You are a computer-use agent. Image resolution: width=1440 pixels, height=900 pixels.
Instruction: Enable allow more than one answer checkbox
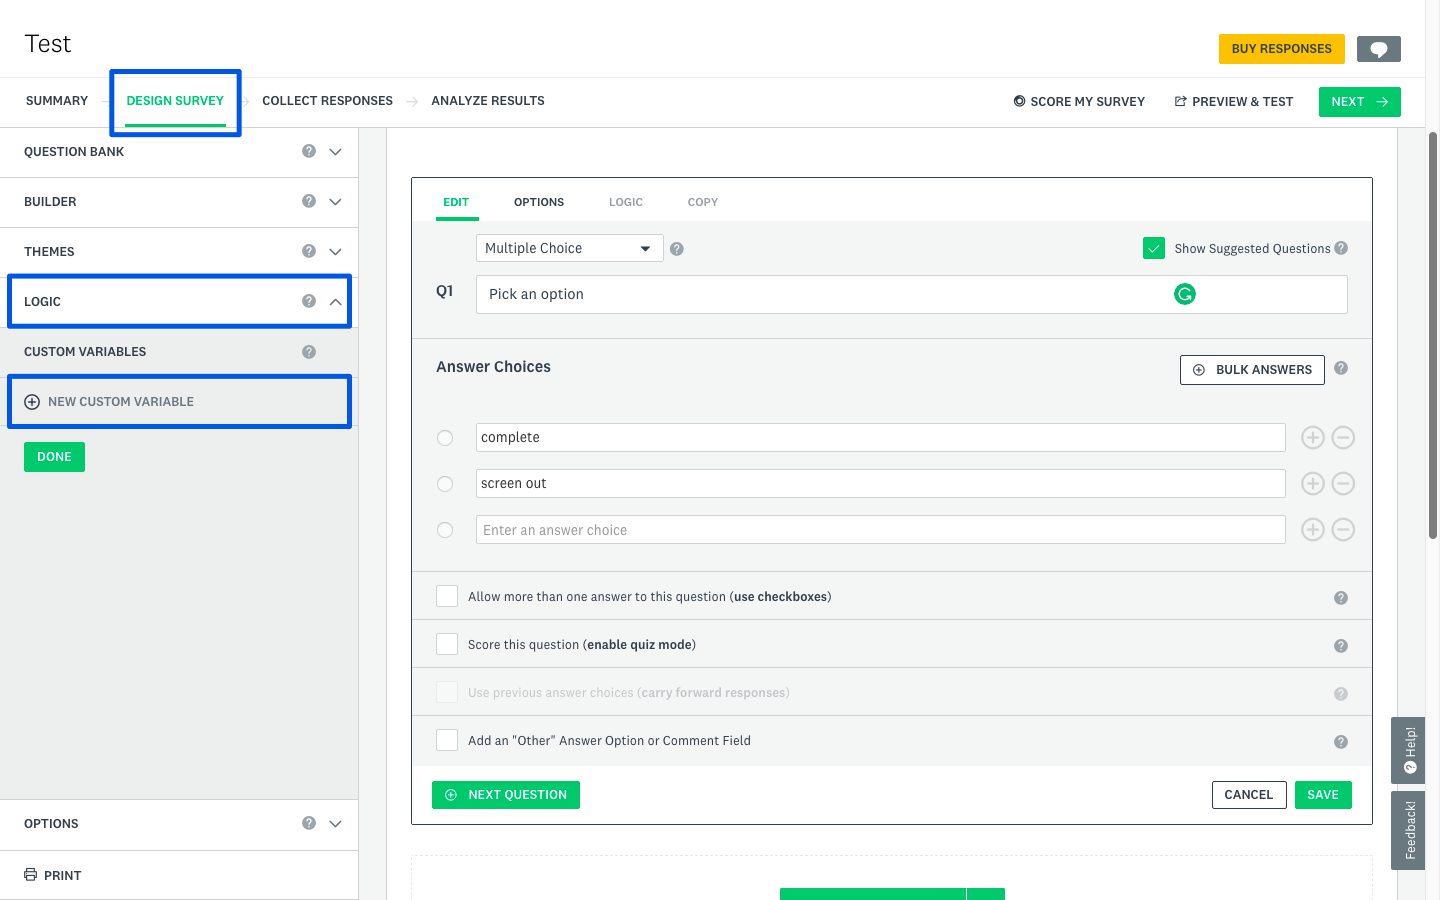[x=447, y=596]
